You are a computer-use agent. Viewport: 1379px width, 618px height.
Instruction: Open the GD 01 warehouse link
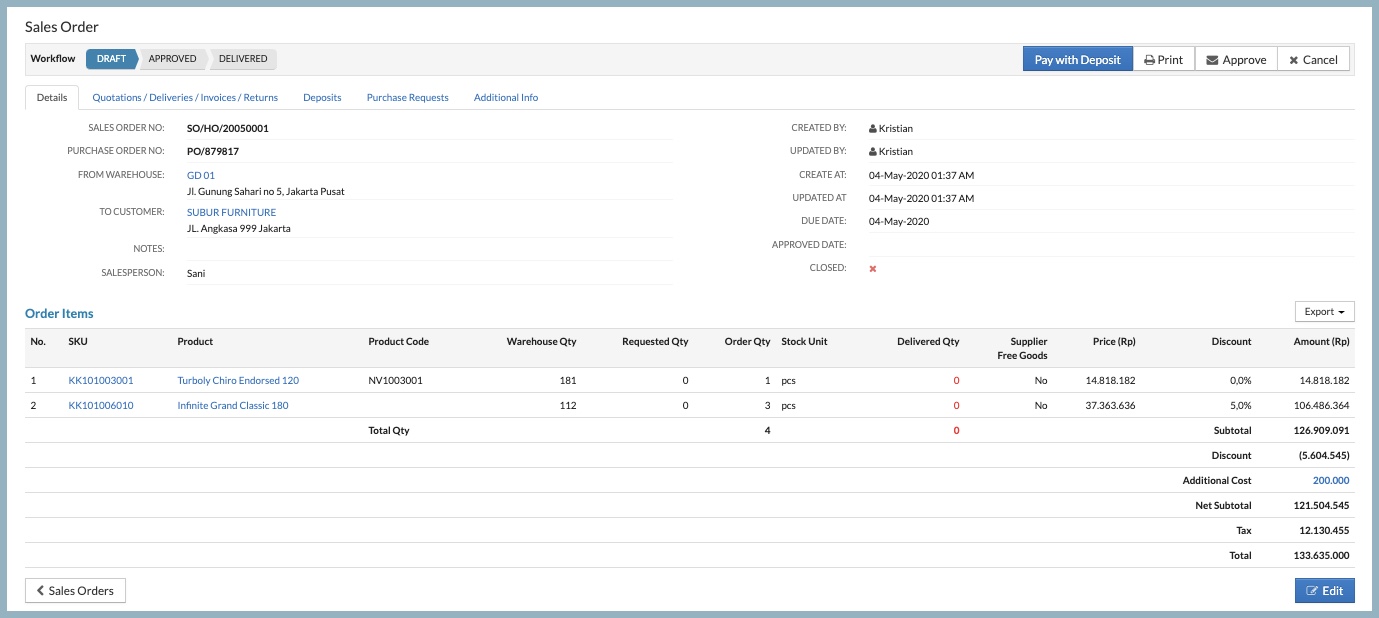(x=201, y=176)
